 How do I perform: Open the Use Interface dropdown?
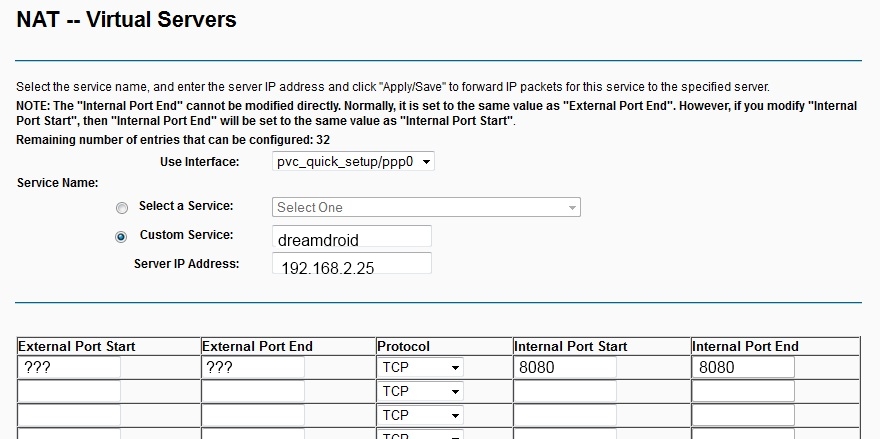[x=353, y=161]
